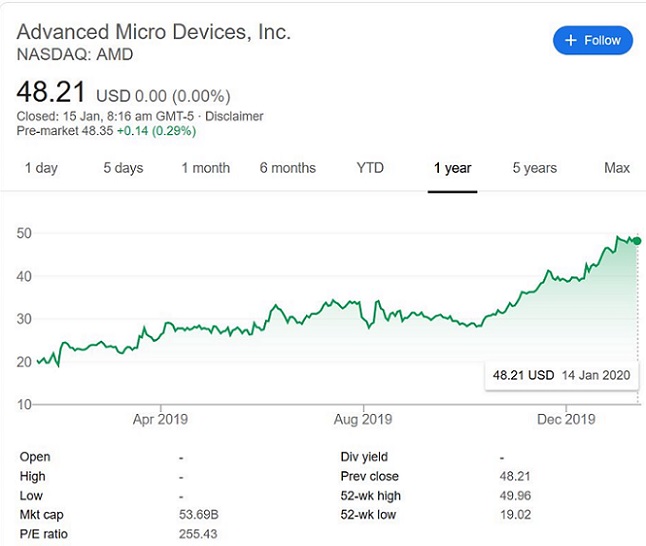Click the Follow button

click(x=593, y=40)
